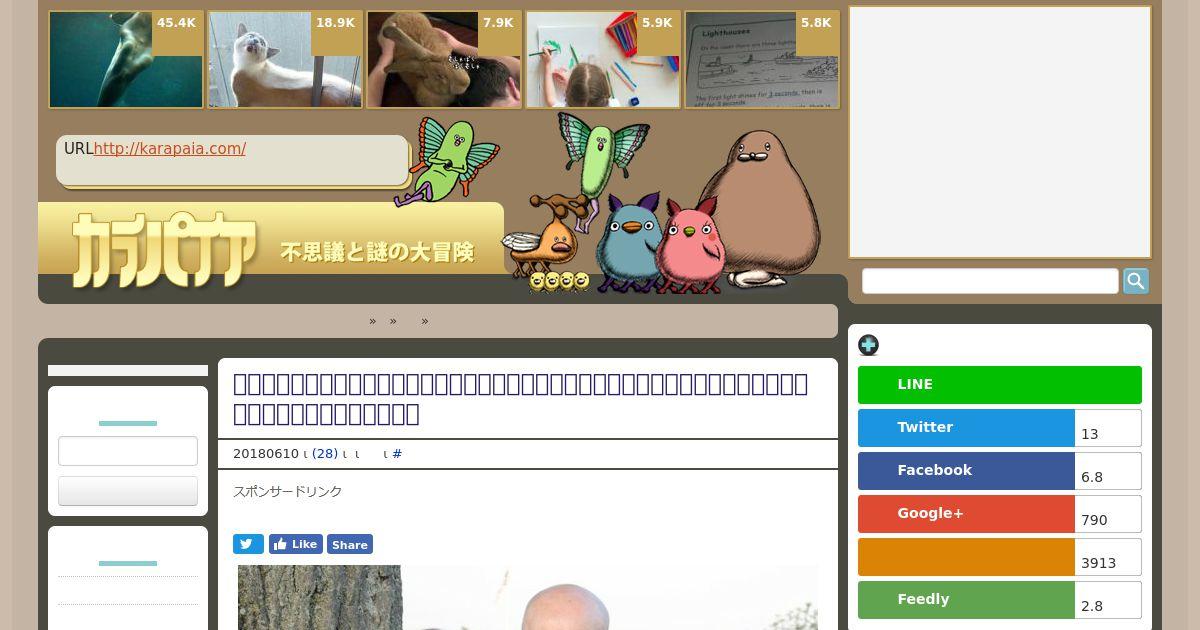This screenshot has height=630, width=1200.
Task: Open the rabbit thumbnail with 7.9K views
Action: tap(444, 59)
